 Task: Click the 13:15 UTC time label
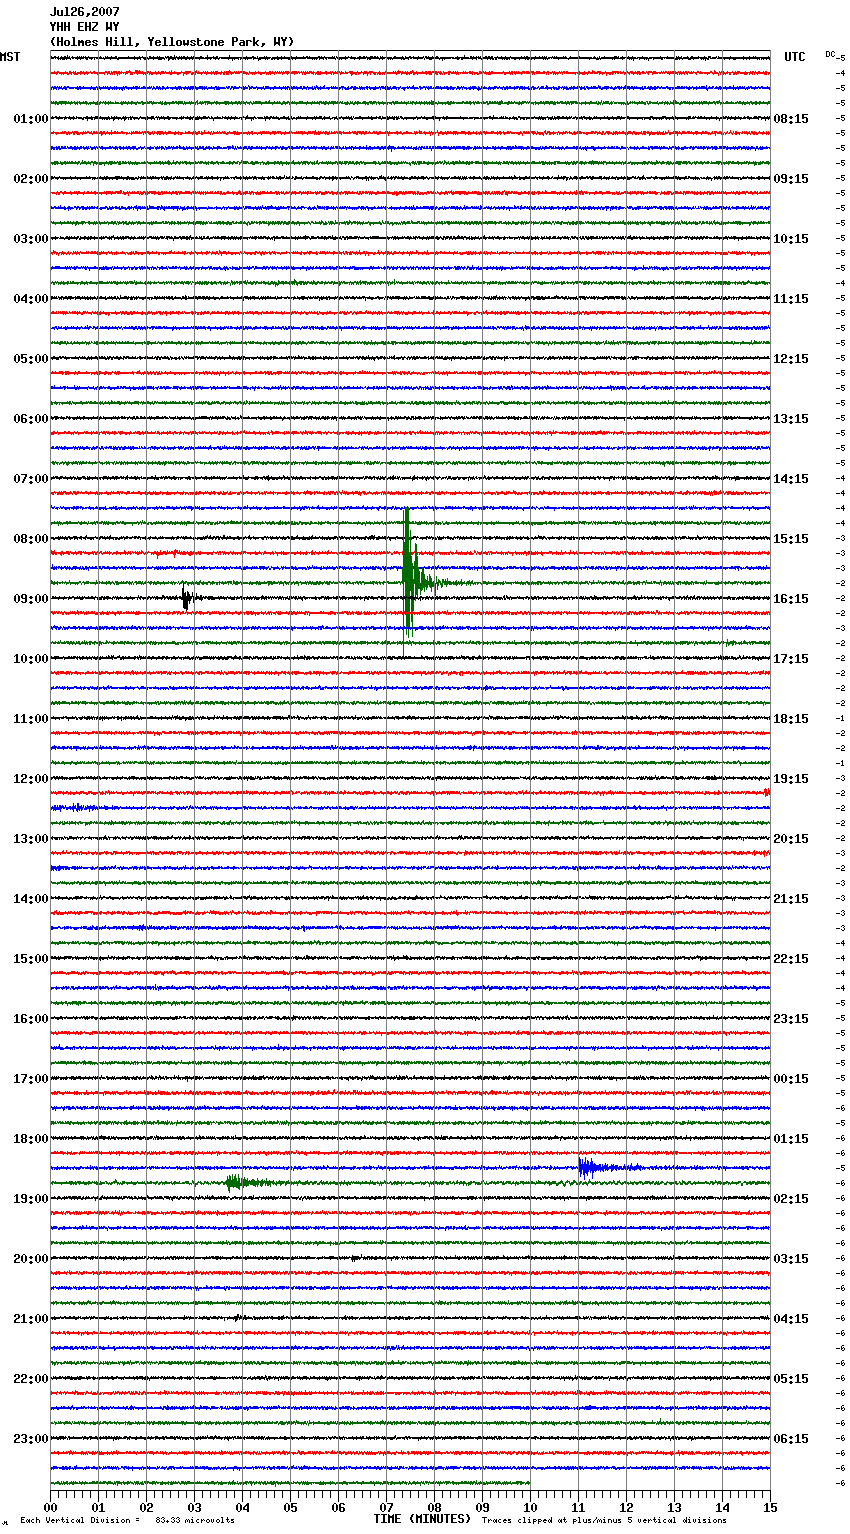[x=791, y=419]
